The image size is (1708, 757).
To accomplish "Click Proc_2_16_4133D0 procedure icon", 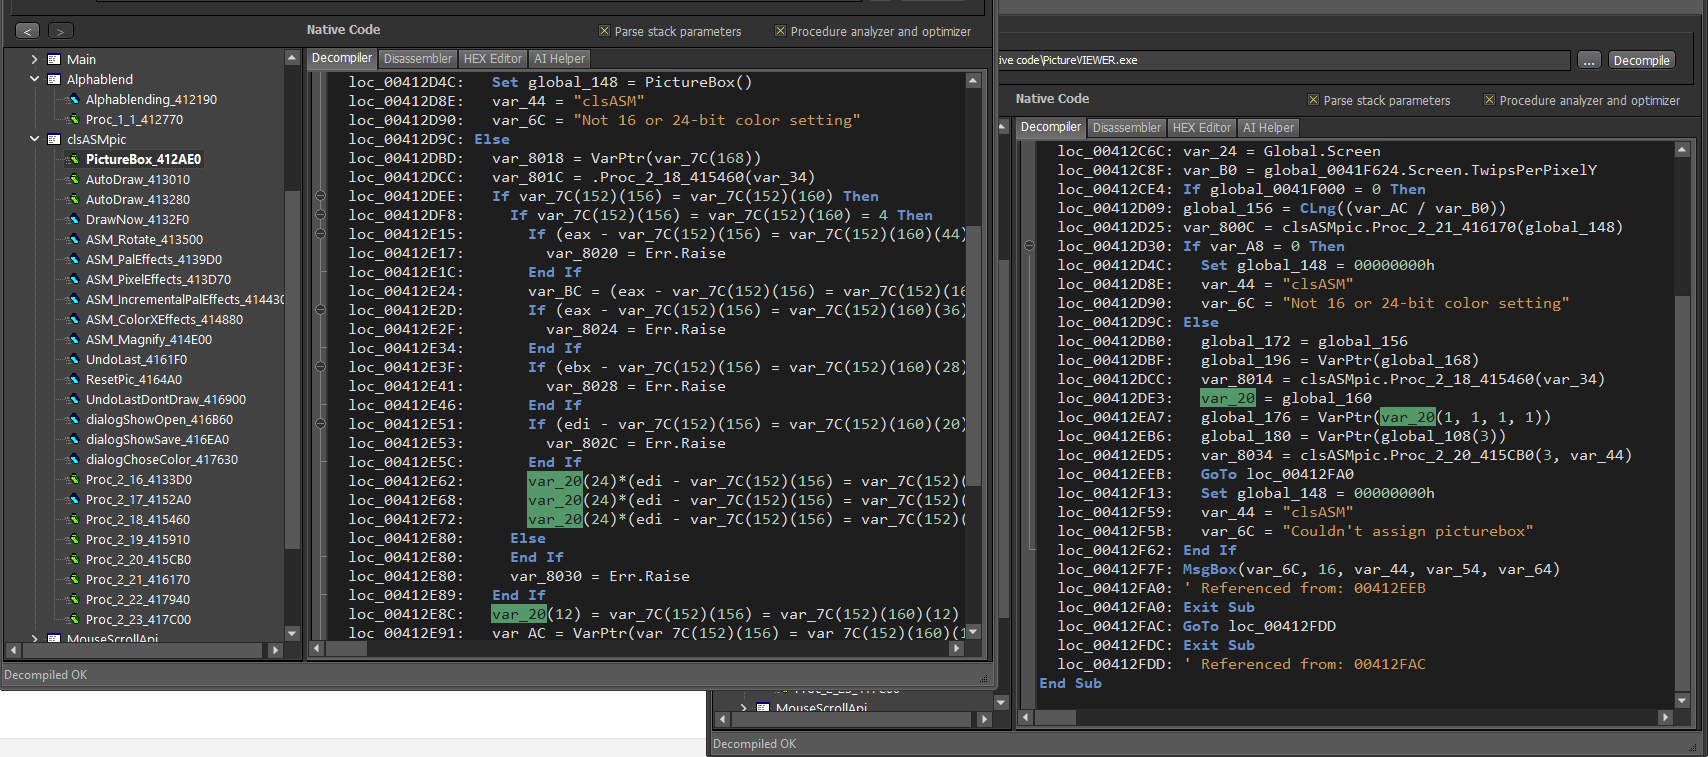I will point(73,479).
